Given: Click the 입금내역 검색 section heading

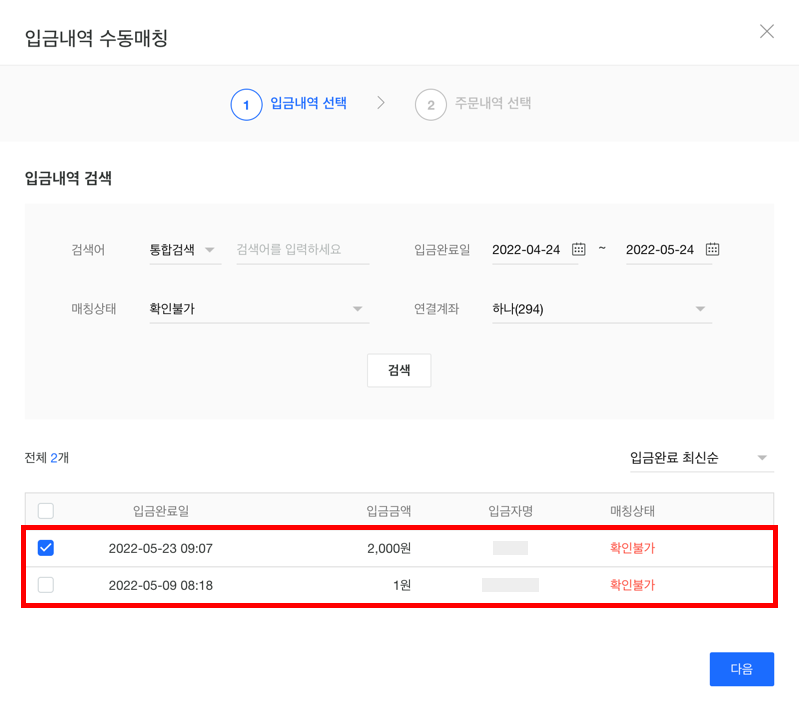Looking at the screenshot, I should point(68,178).
